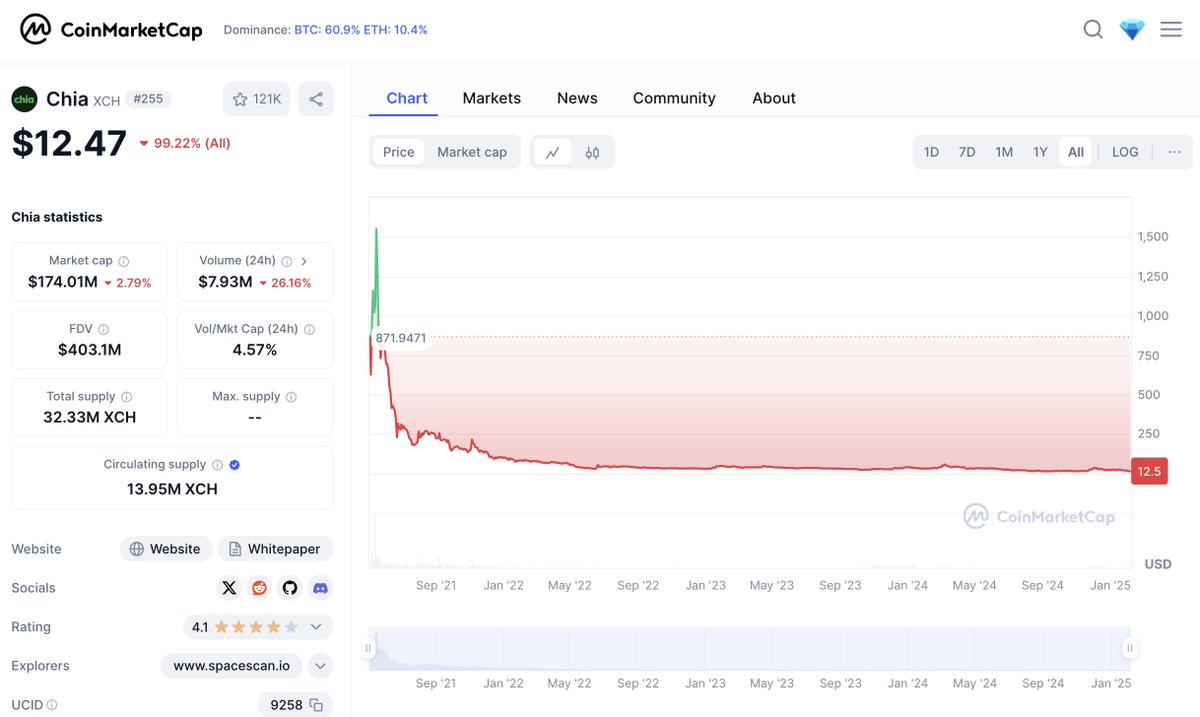Copy the UCID 9258 value

pos(318,704)
